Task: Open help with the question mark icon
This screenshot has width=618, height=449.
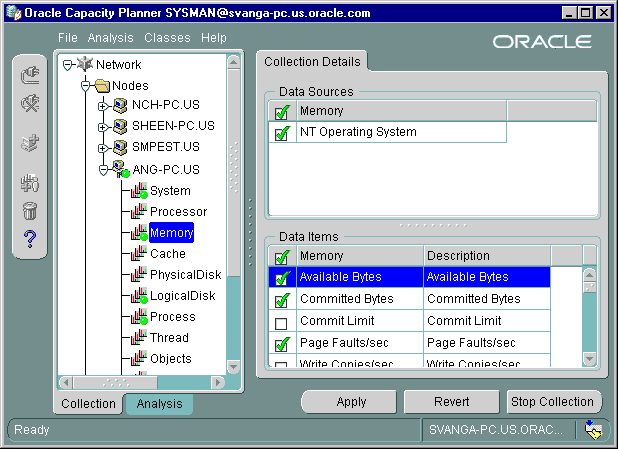Action: (x=30, y=239)
